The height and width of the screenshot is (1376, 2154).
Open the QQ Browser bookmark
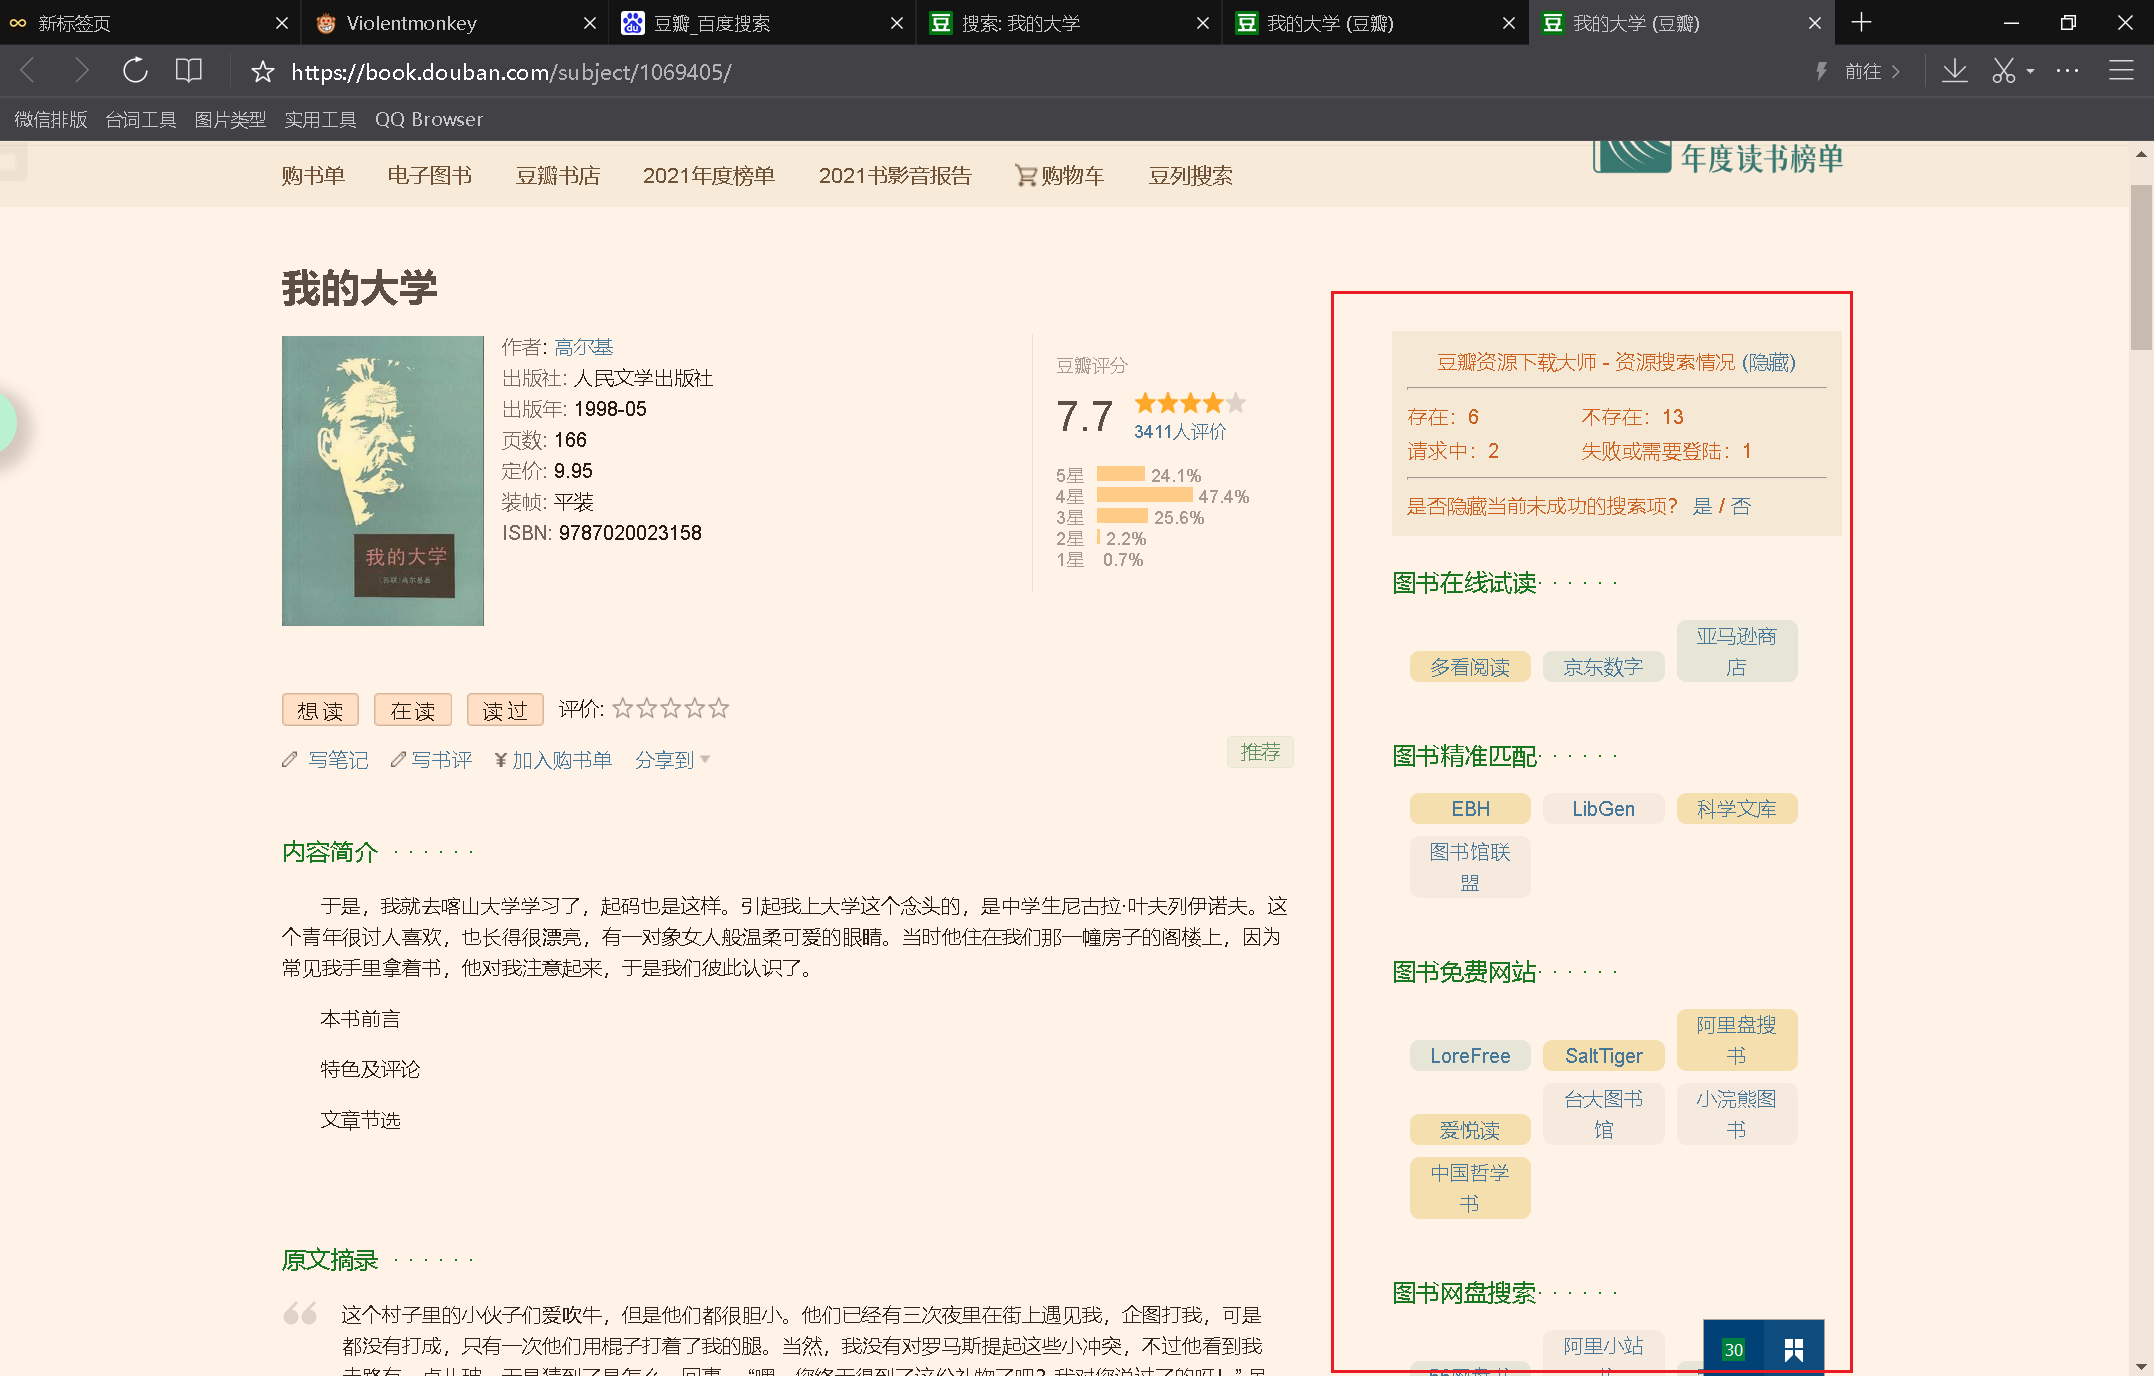pyautogui.click(x=429, y=120)
